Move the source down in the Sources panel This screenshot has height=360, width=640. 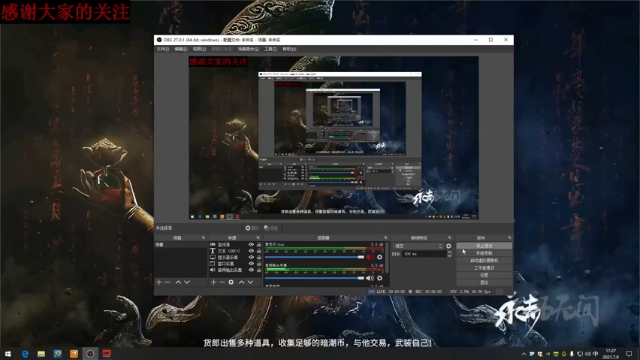250,282
